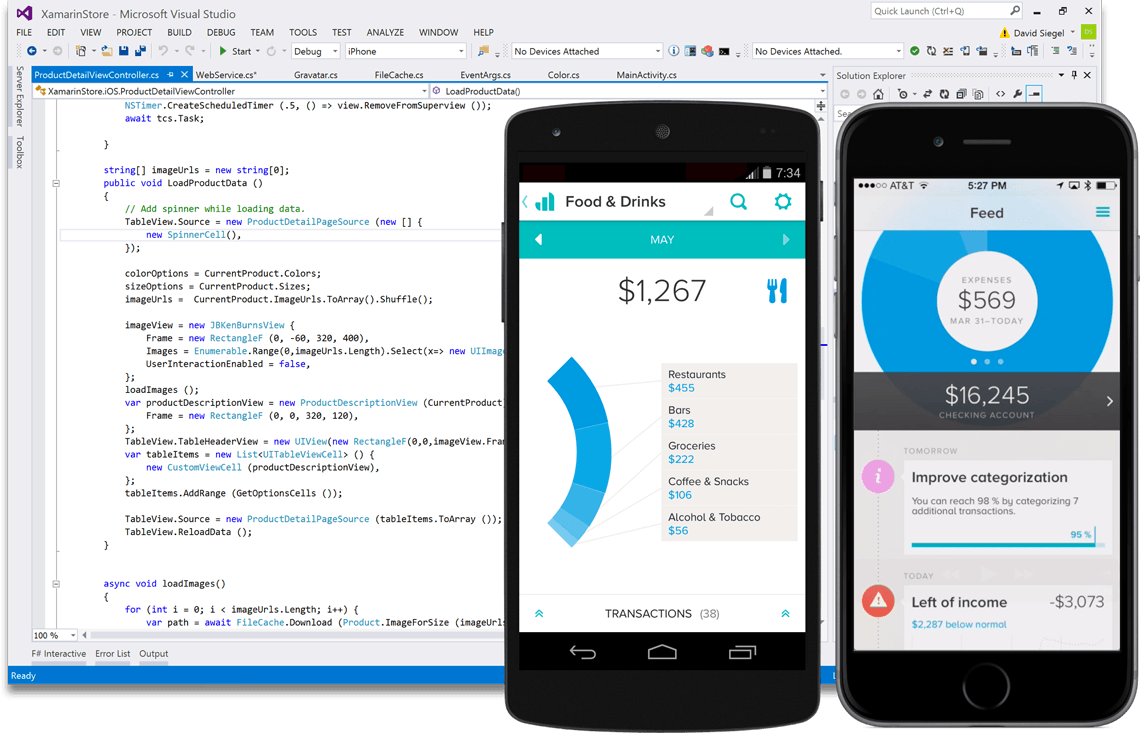Collapse the LoadProductData method outline
The image size is (1140, 733).
(56, 183)
